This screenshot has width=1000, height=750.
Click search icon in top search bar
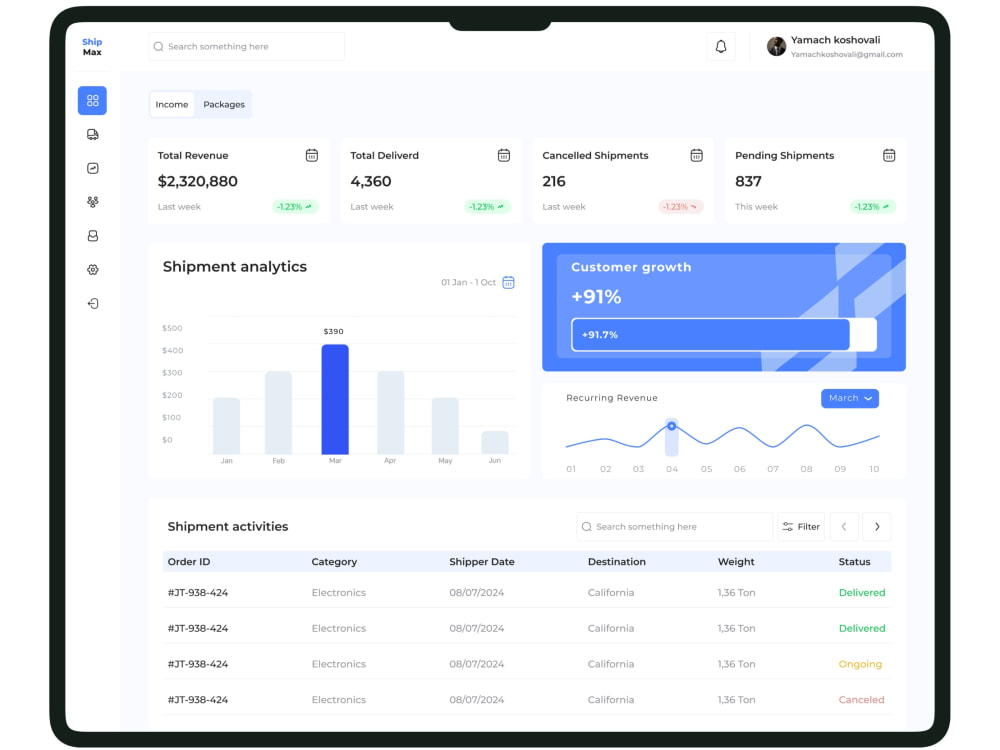coord(159,47)
